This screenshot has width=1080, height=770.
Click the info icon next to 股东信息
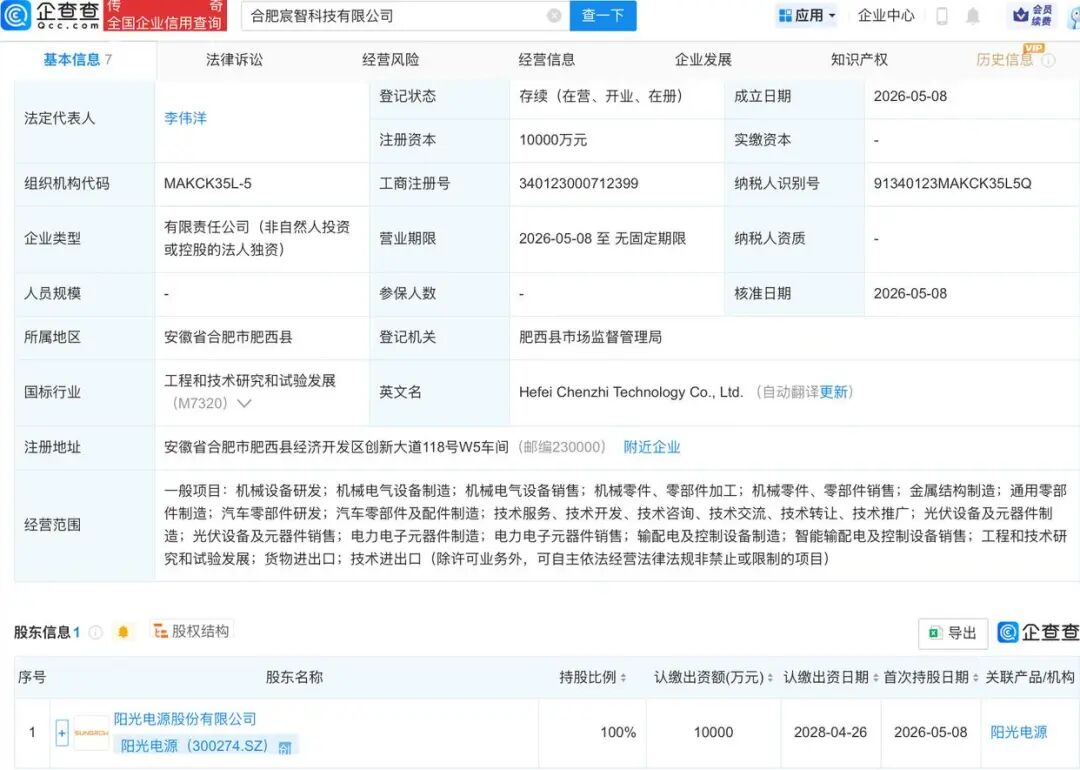pos(96,632)
